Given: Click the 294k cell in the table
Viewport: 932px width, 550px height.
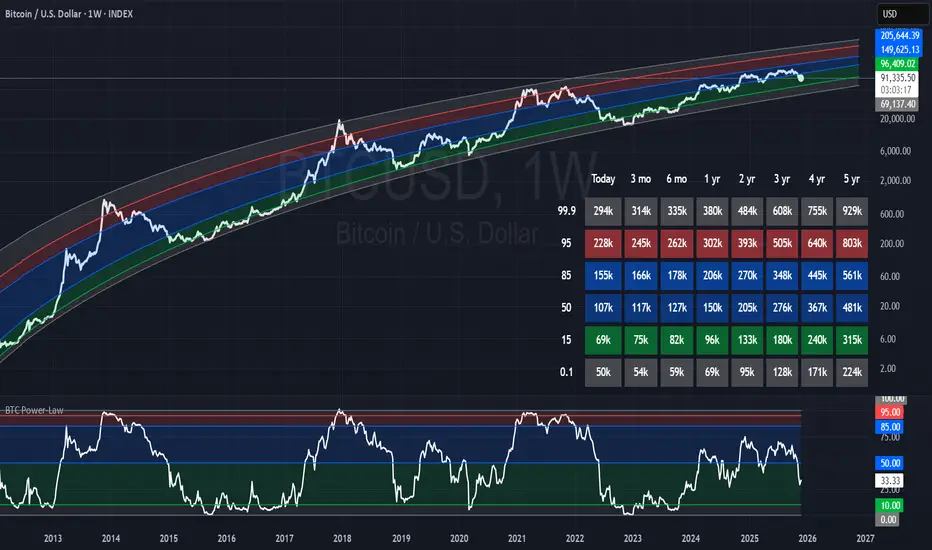Looking at the screenshot, I should pyautogui.click(x=603, y=211).
